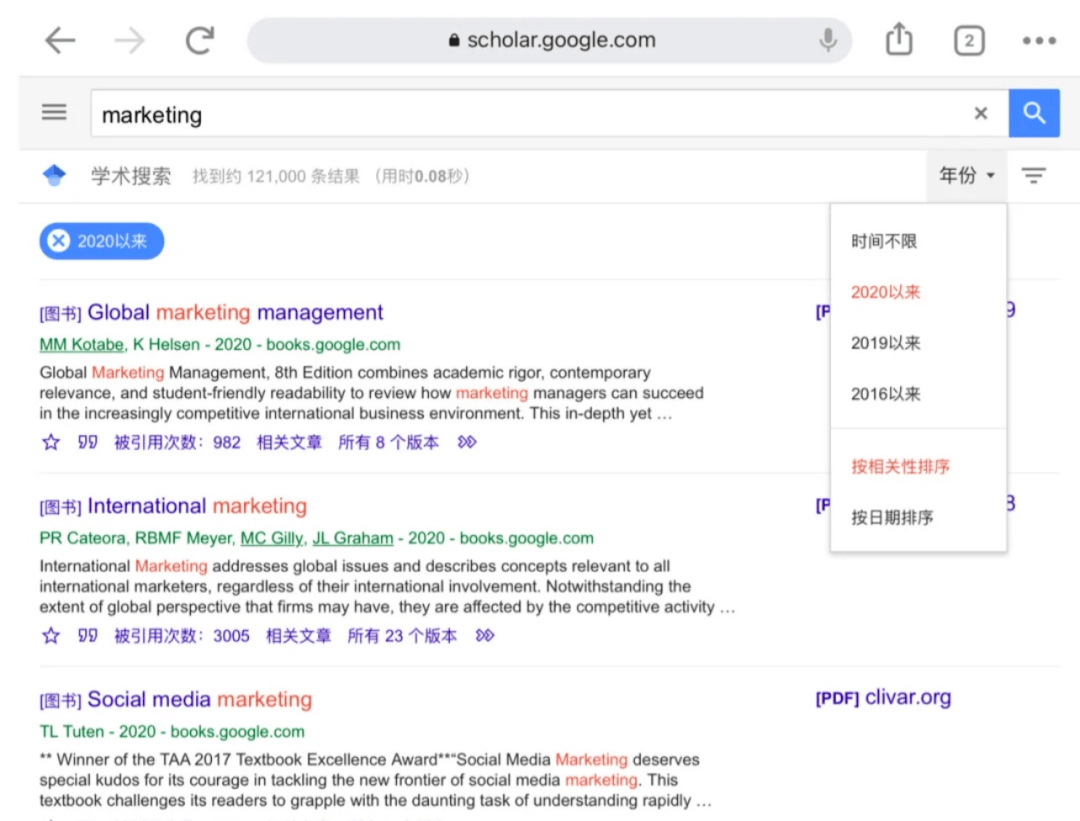Expand more options for Global marketing management

coord(467,442)
